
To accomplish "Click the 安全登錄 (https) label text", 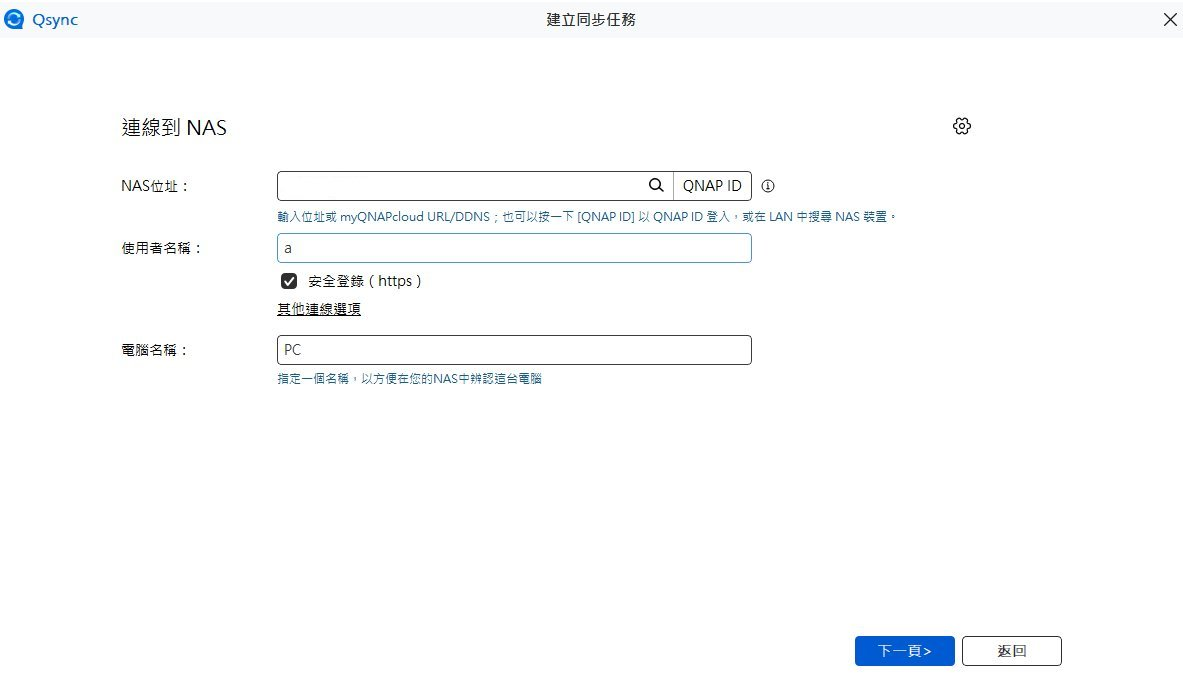I will coord(365,281).
